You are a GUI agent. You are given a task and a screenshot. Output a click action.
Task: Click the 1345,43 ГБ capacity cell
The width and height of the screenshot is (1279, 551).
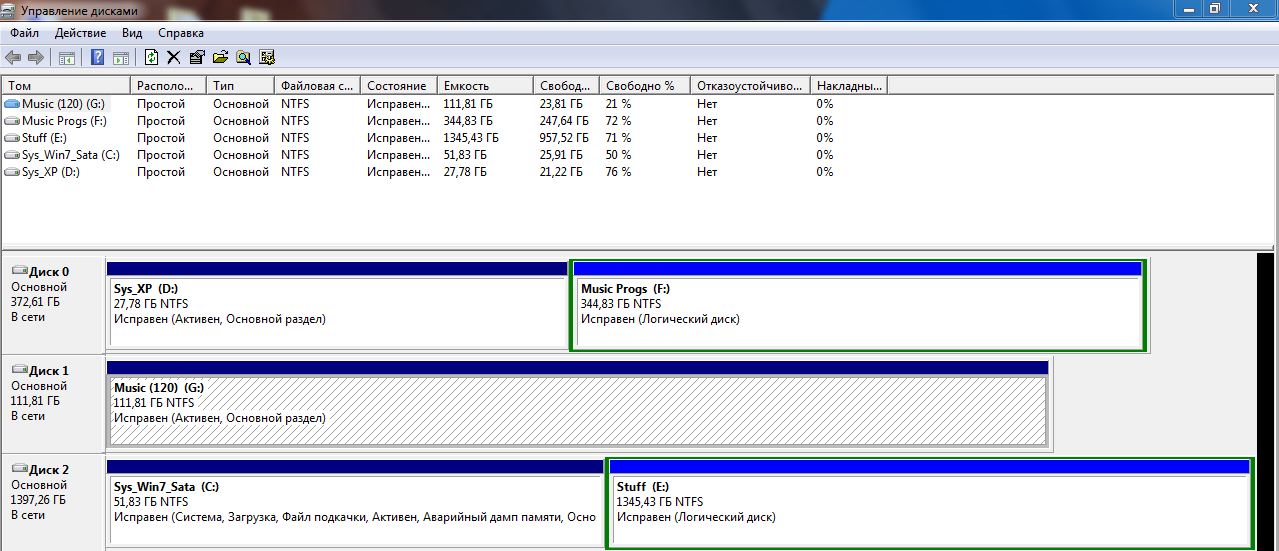(x=471, y=138)
